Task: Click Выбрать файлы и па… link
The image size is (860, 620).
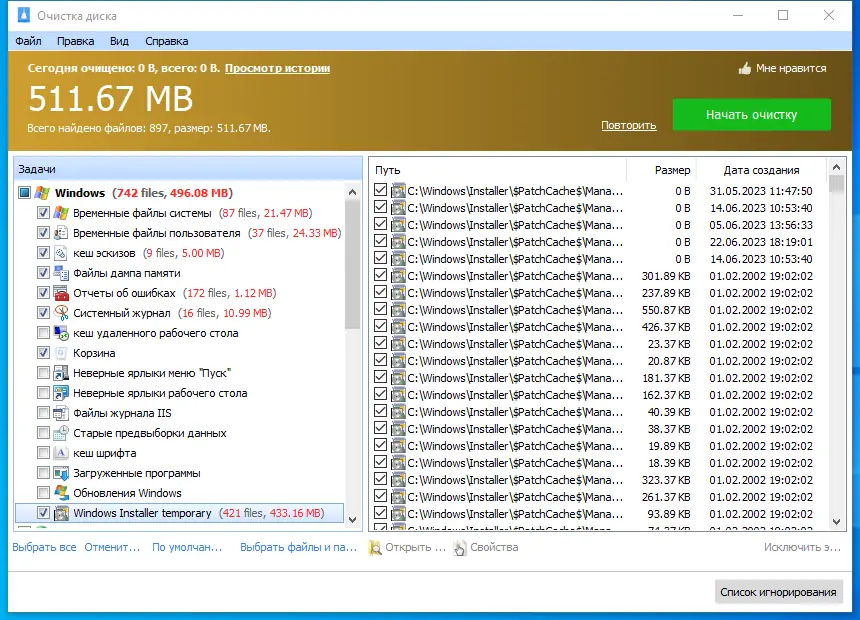Action: (x=298, y=547)
